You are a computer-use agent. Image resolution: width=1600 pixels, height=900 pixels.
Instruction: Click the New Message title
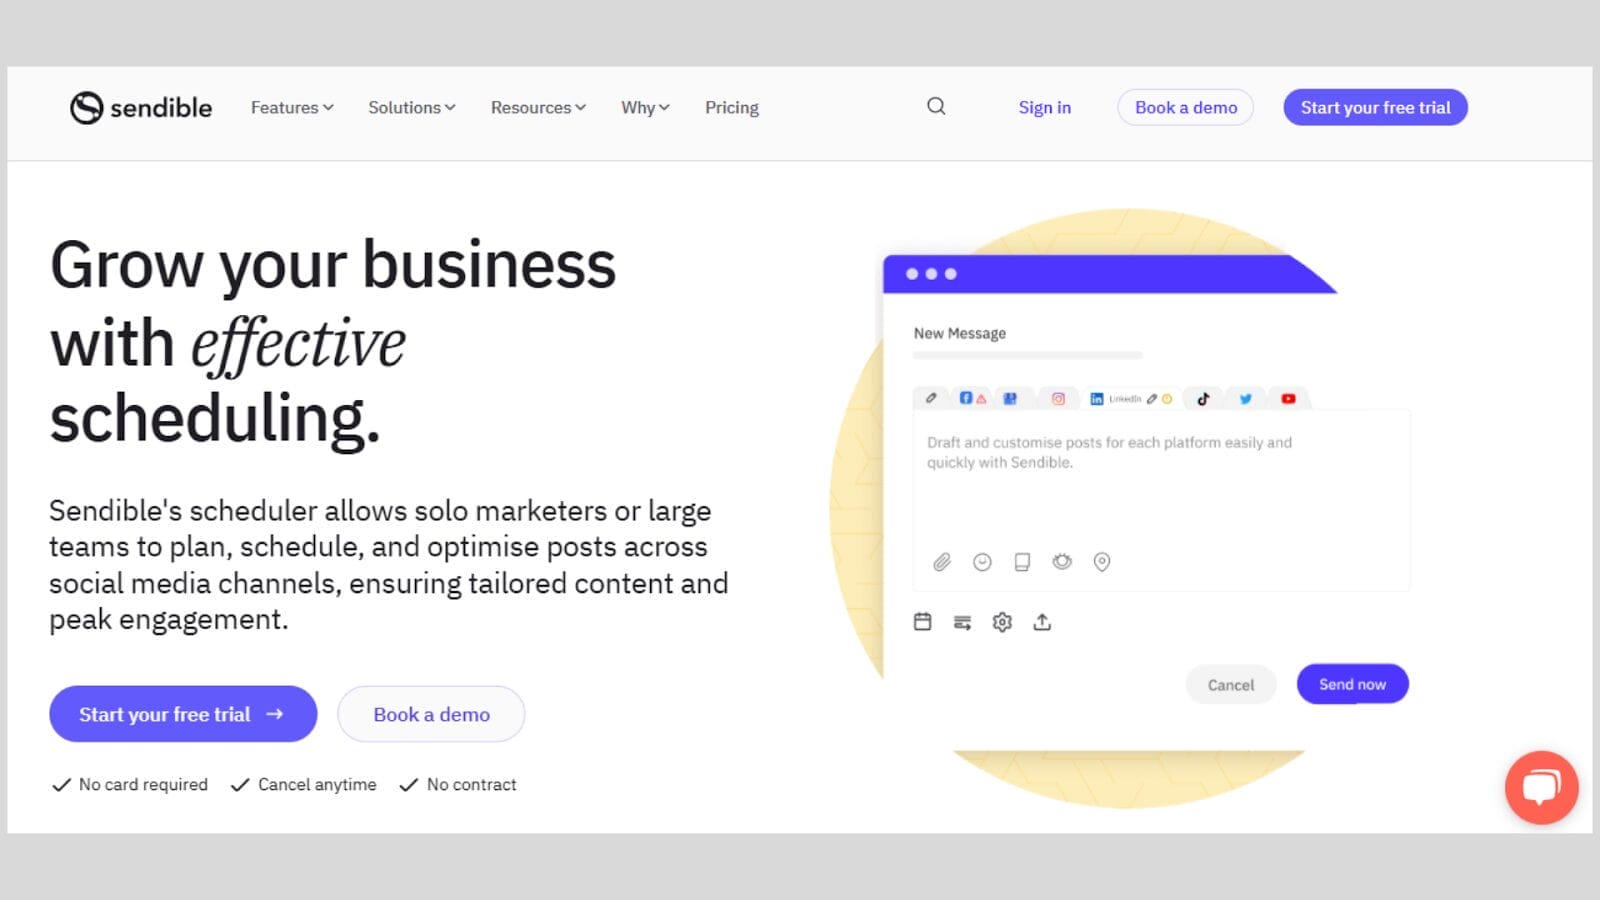[x=959, y=333]
